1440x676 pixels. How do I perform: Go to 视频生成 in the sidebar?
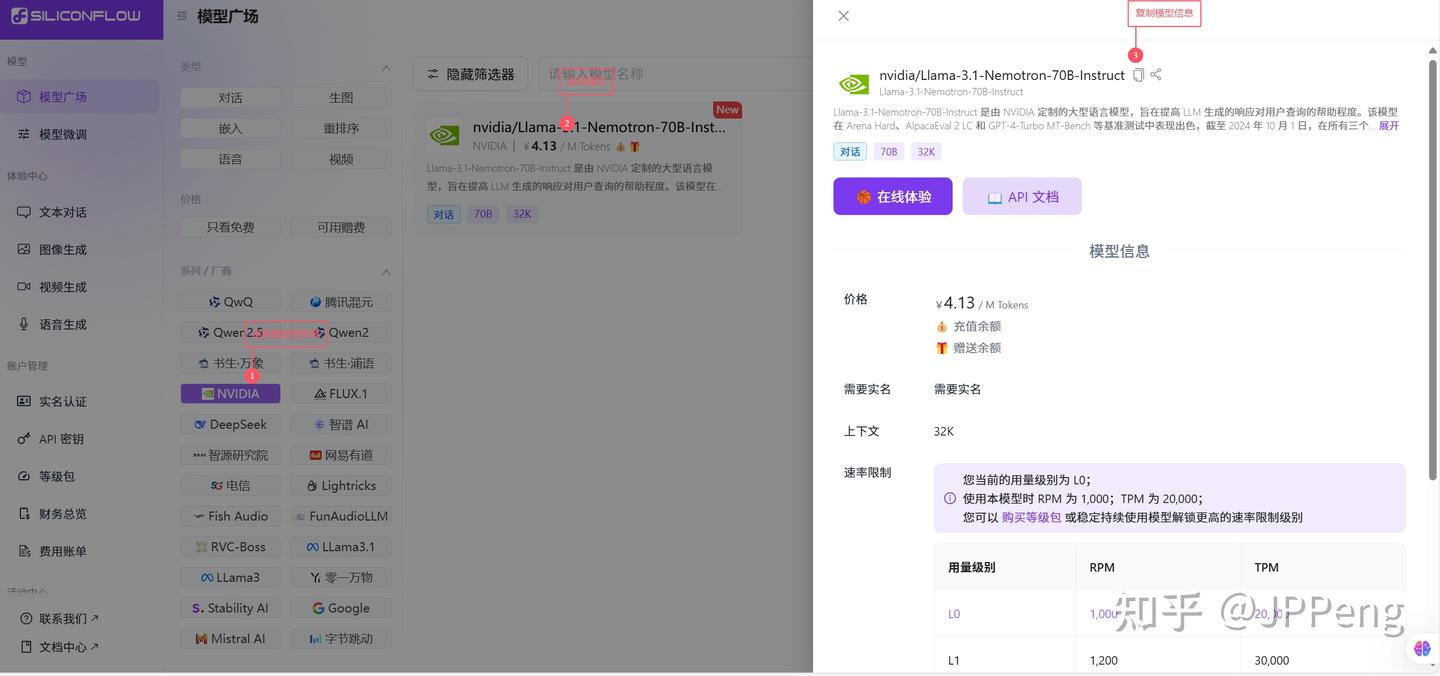(x=80, y=287)
